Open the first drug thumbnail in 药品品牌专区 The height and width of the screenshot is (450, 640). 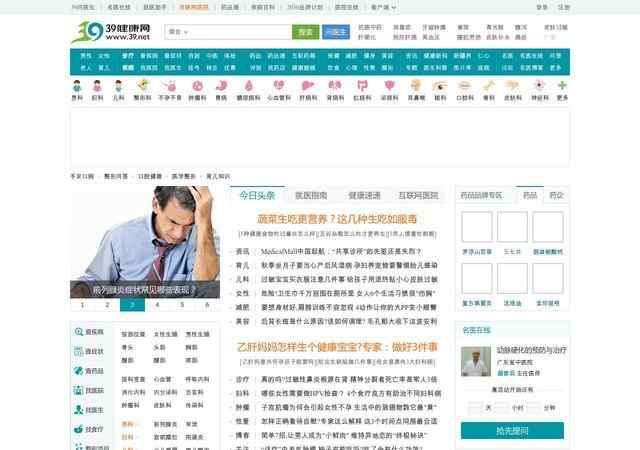477,227
